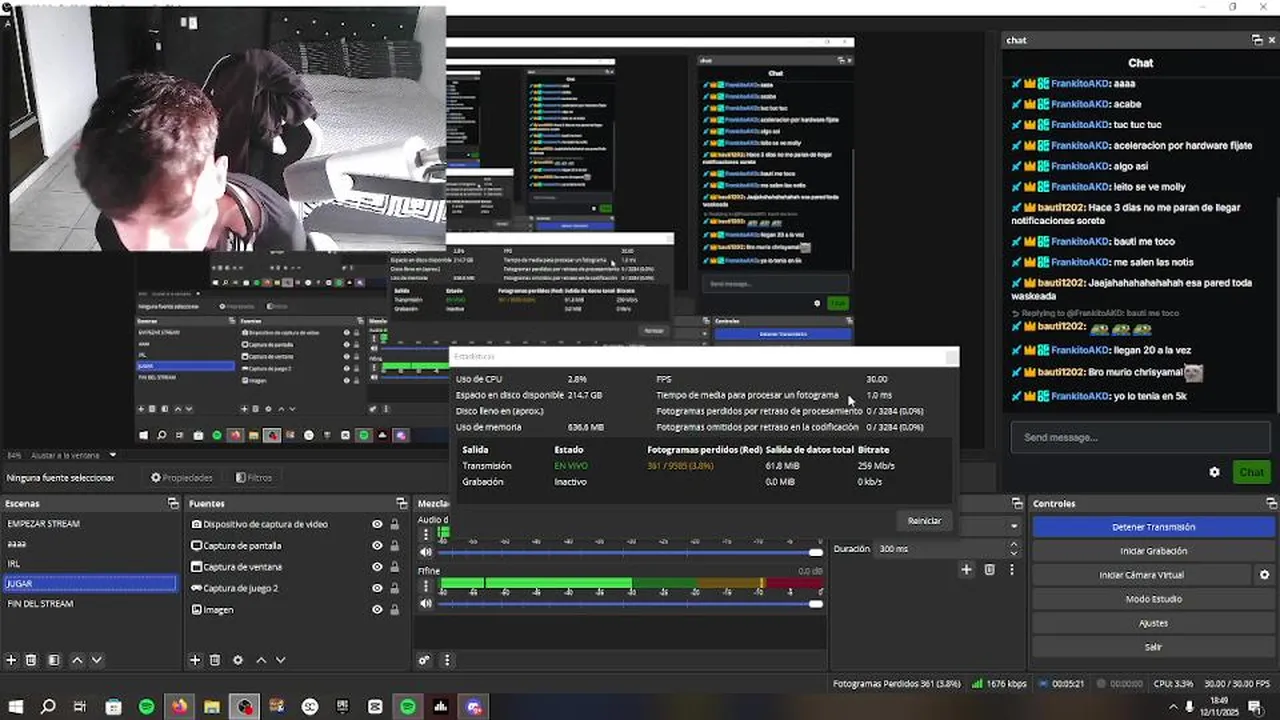Open taskbar search magnifier
The height and width of the screenshot is (720, 1280).
click(48, 707)
